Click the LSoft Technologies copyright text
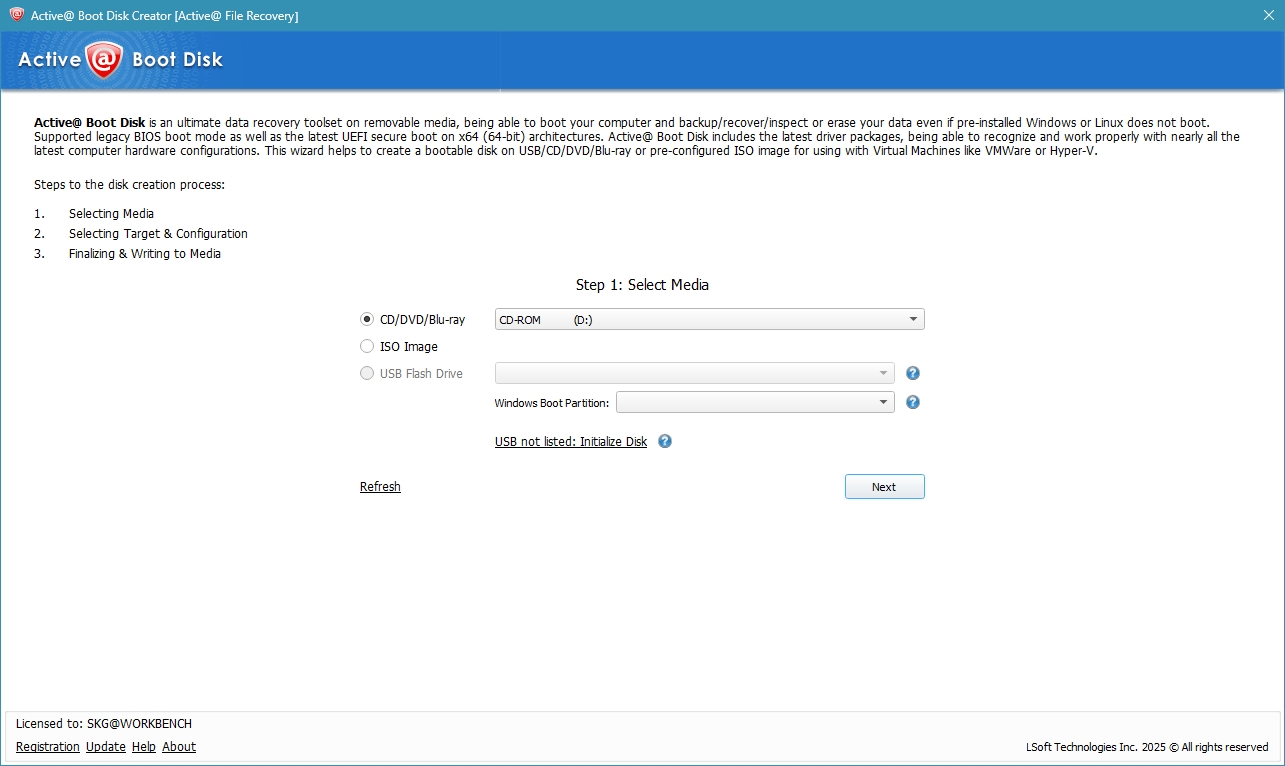The image size is (1285, 766). coord(1147,747)
